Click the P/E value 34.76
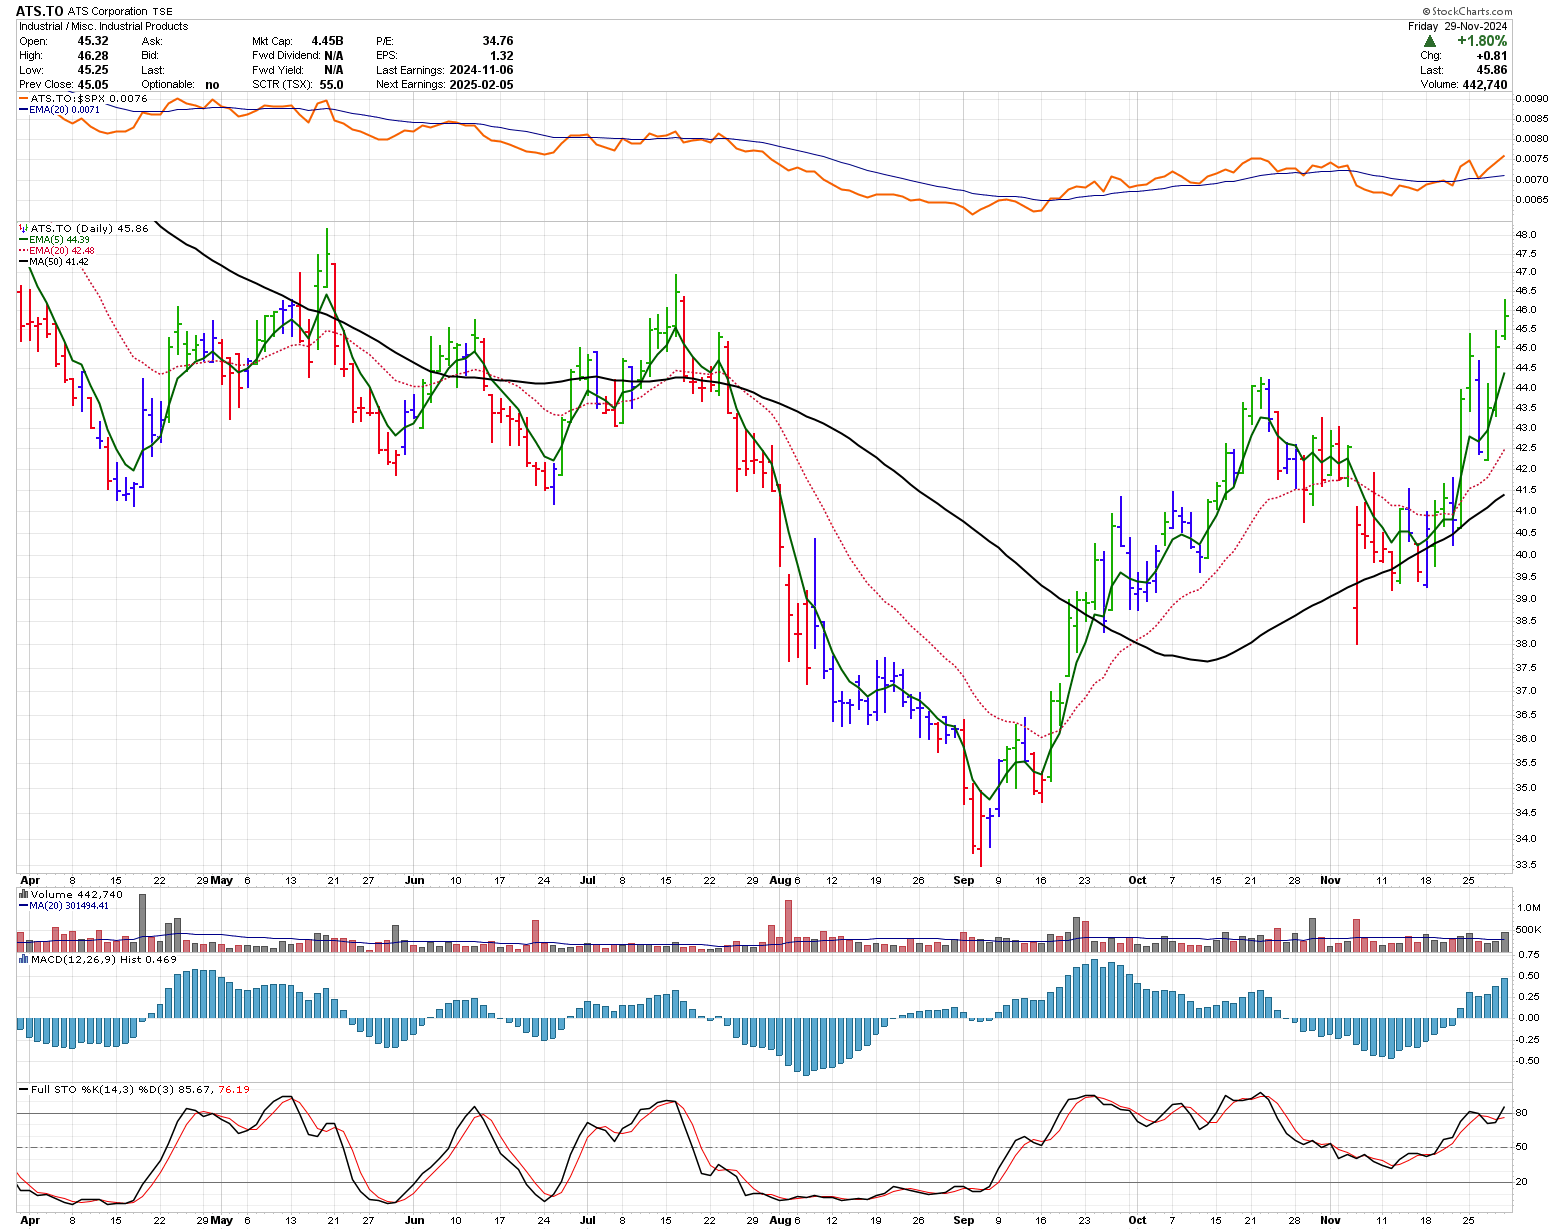1565x1230 pixels. tap(498, 41)
